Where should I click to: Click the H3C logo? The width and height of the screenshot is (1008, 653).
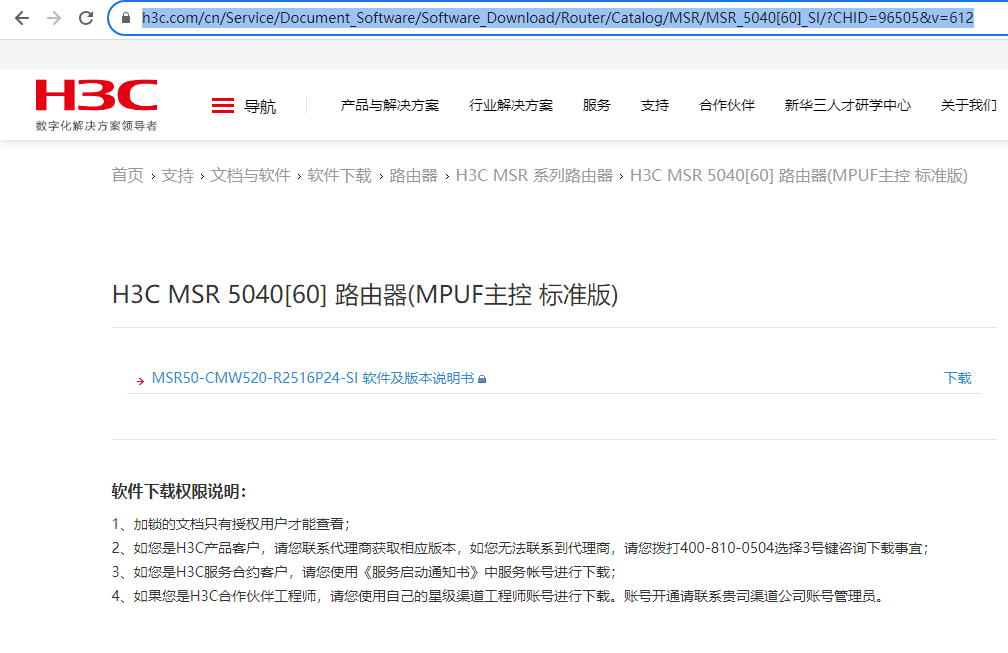tap(96, 95)
